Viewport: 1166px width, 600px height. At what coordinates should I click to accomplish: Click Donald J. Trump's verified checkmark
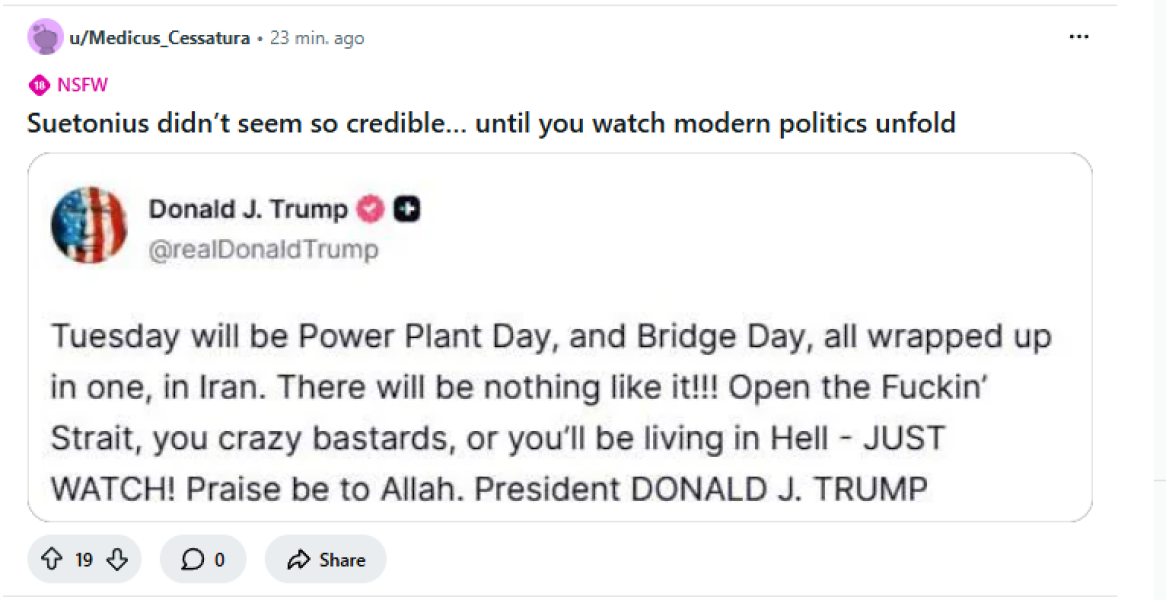click(x=369, y=209)
